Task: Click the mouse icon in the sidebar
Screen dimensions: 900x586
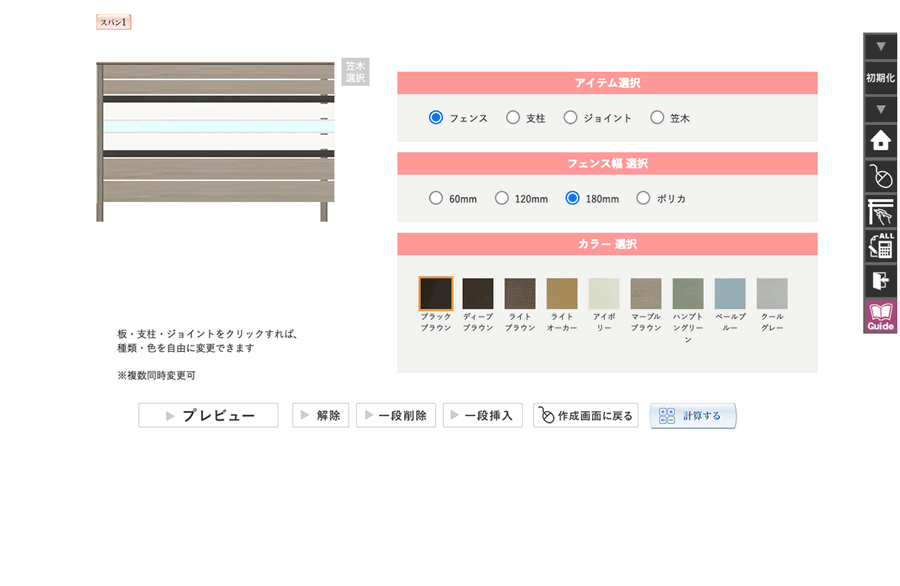Action: tap(880, 177)
